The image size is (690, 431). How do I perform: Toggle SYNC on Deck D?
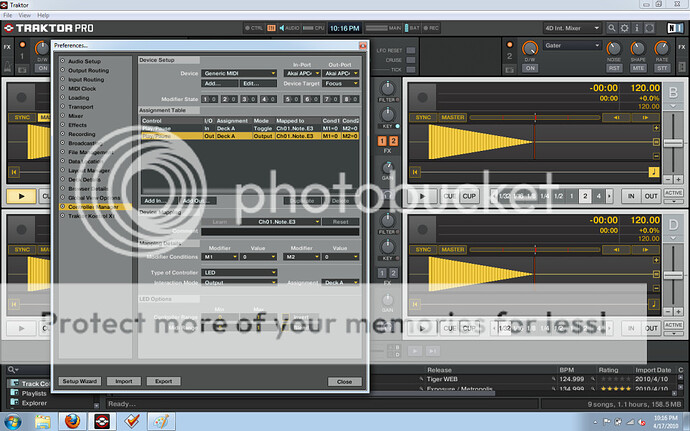tap(423, 250)
